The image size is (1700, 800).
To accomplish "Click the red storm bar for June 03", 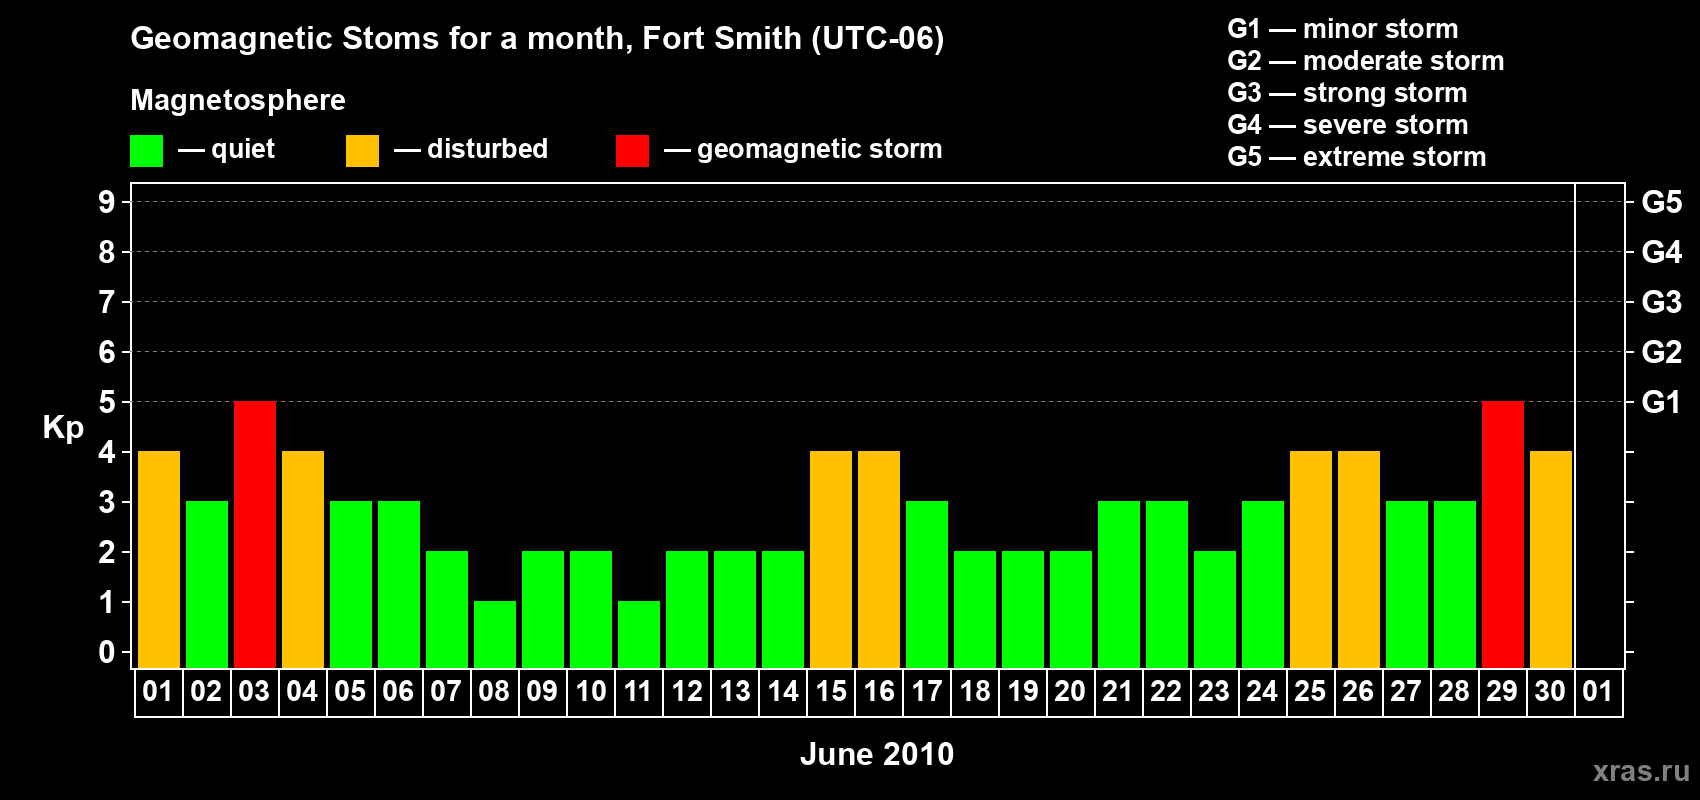I will pyautogui.click(x=255, y=534).
